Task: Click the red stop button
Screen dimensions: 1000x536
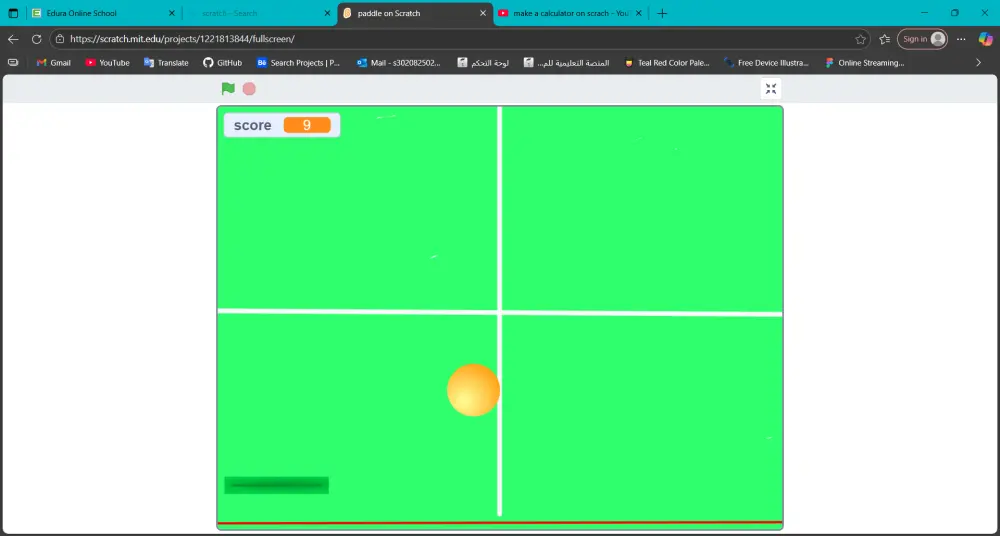Action: tap(249, 89)
